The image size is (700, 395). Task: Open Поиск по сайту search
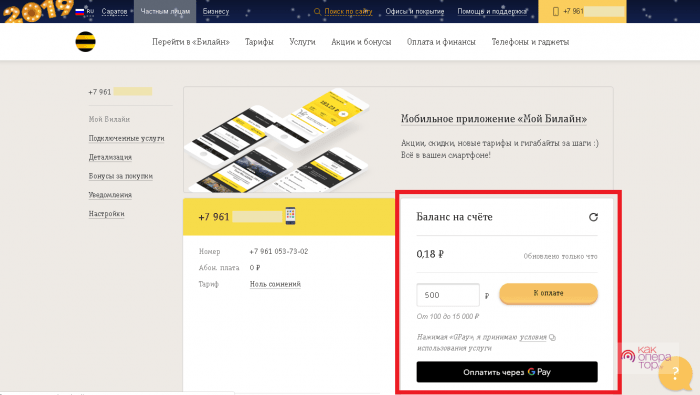coord(348,12)
